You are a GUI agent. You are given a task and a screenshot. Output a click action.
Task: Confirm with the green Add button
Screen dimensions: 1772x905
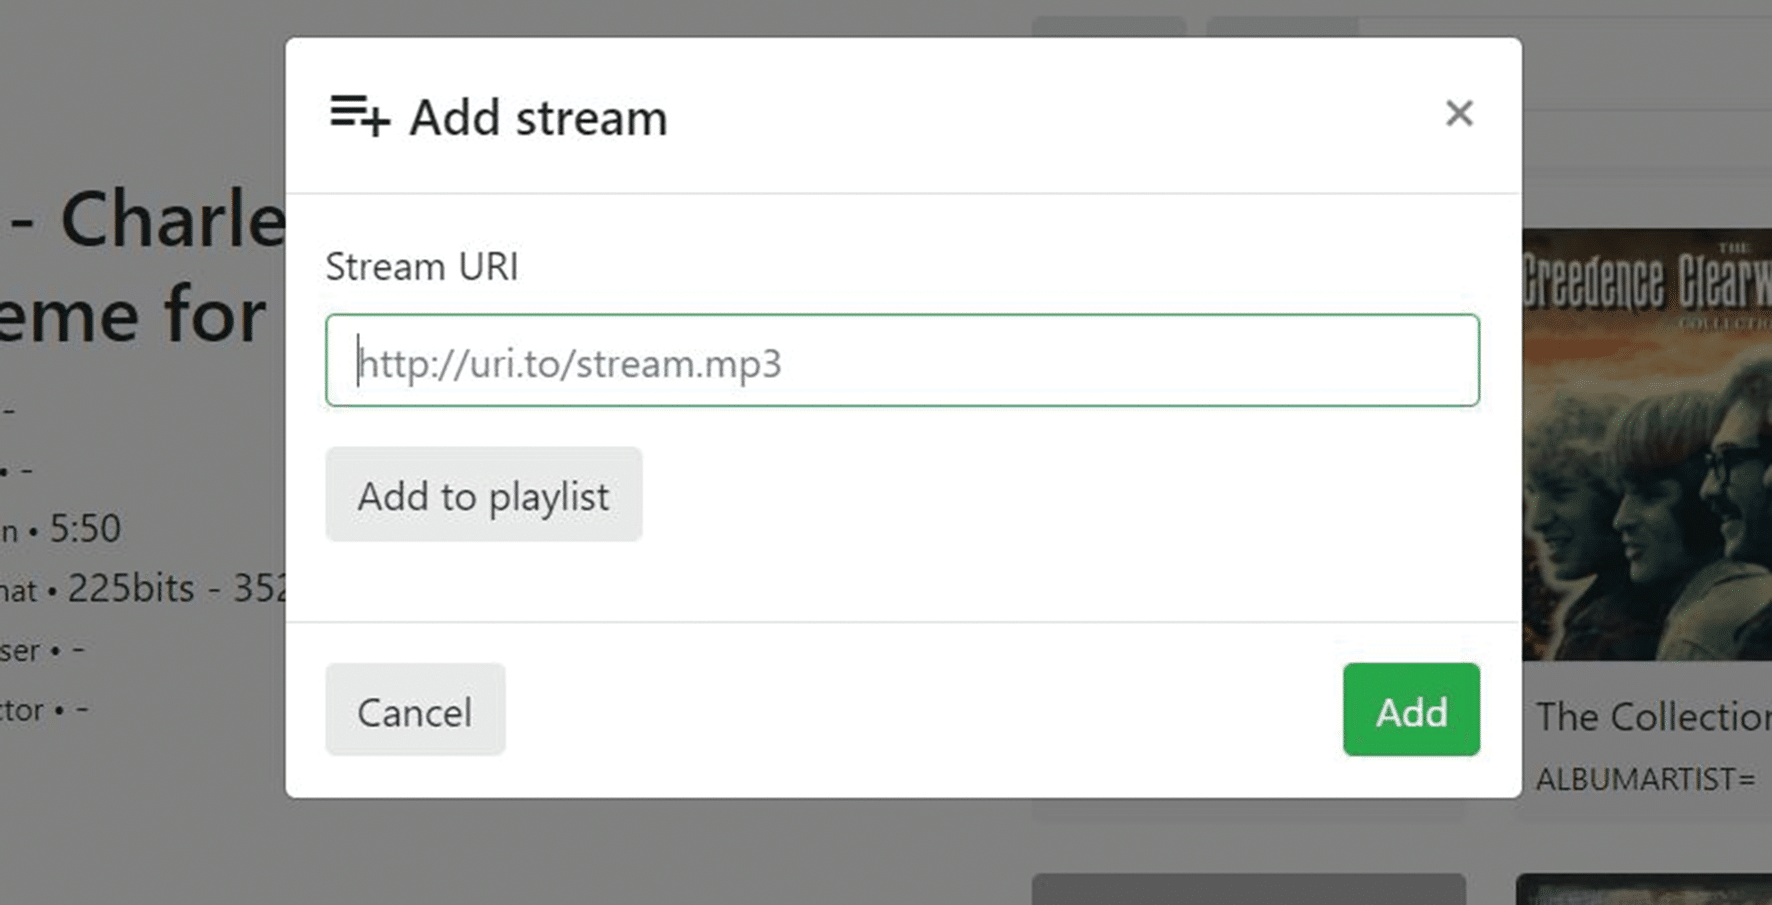[1411, 710]
